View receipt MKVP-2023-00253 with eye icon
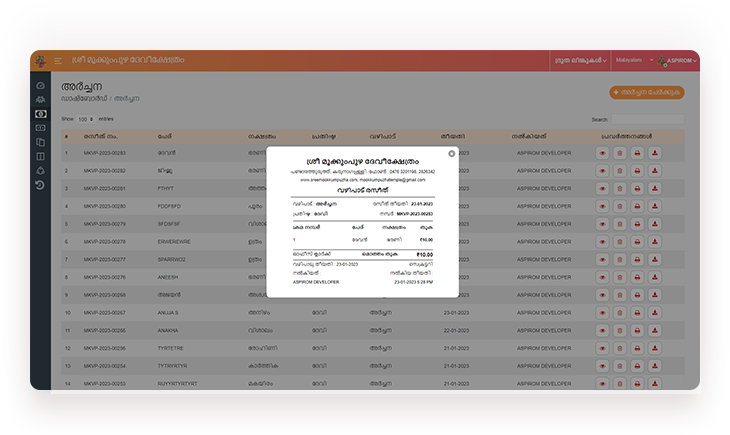Viewport: 730px width, 435px height. tap(602, 384)
